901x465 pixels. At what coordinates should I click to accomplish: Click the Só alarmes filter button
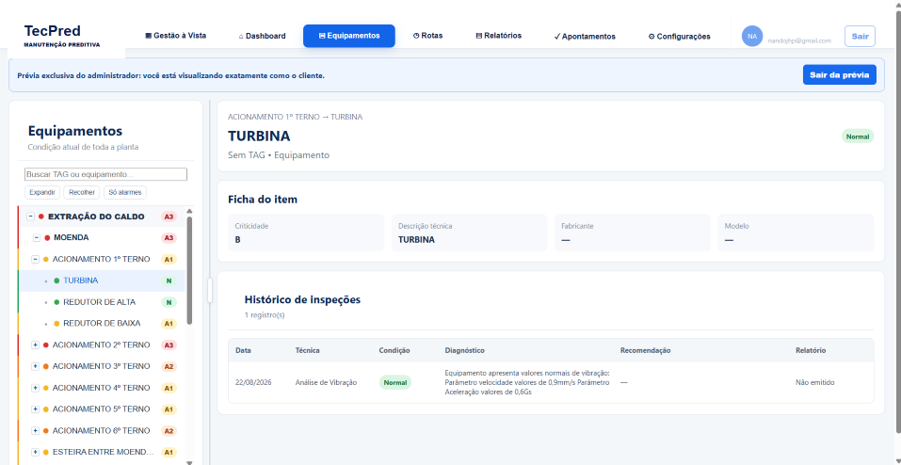click(125, 193)
